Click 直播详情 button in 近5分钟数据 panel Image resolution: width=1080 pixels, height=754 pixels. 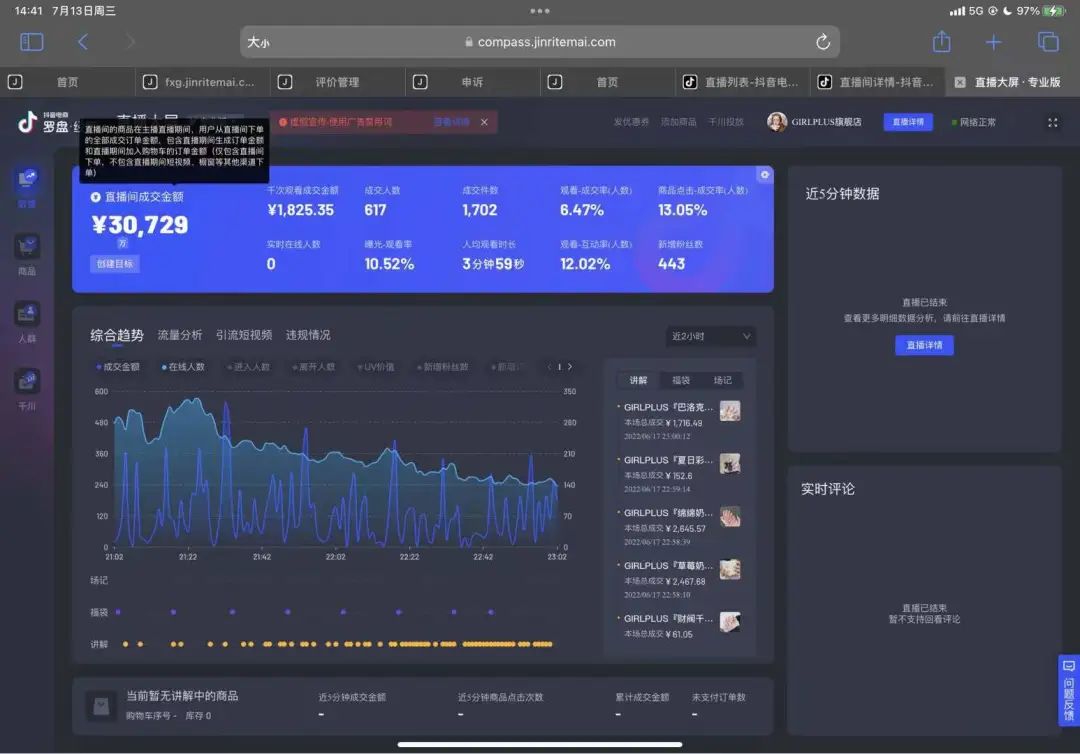924,345
